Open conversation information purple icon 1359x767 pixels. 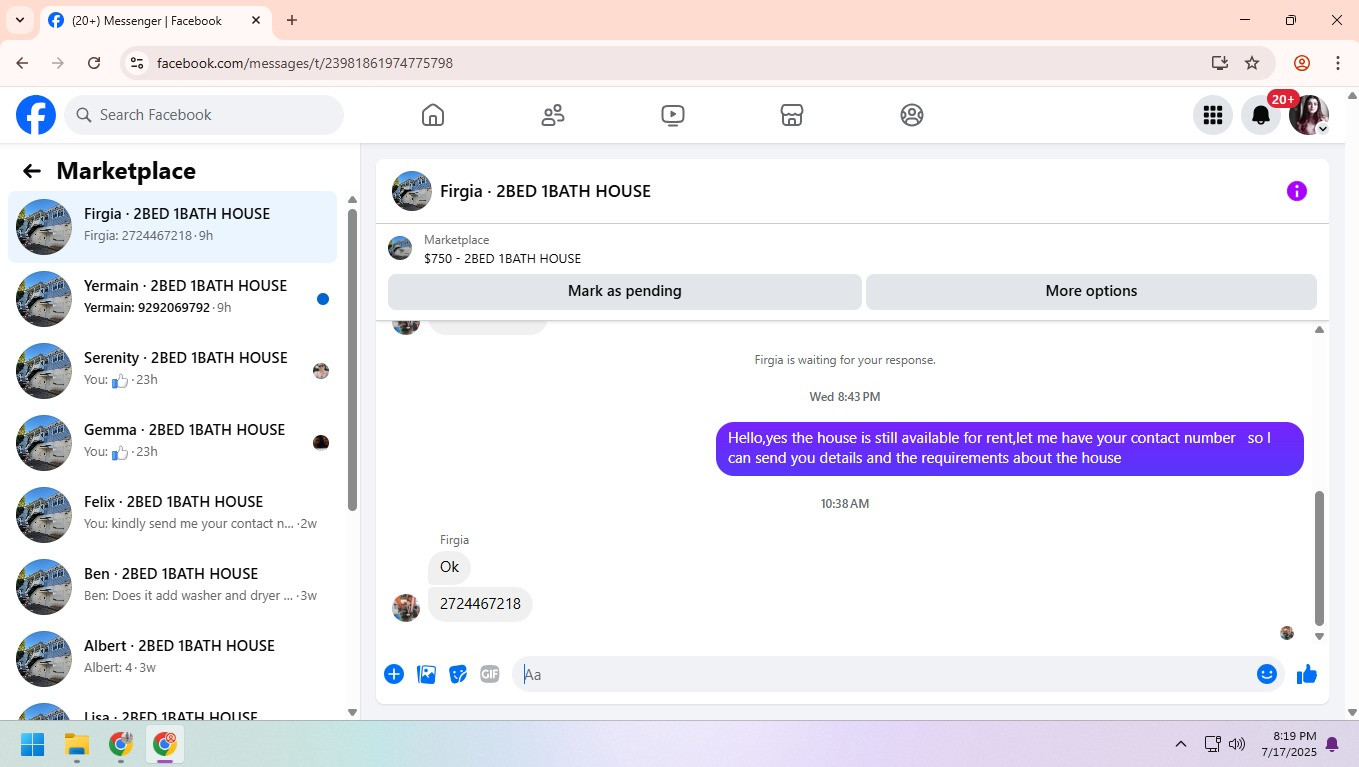pos(1297,191)
